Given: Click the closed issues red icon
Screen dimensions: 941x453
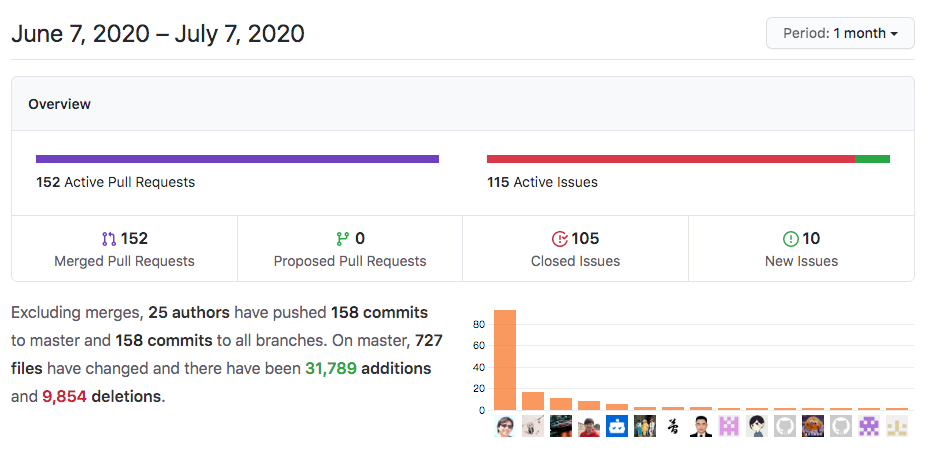Looking at the screenshot, I should (x=559, y=239).
